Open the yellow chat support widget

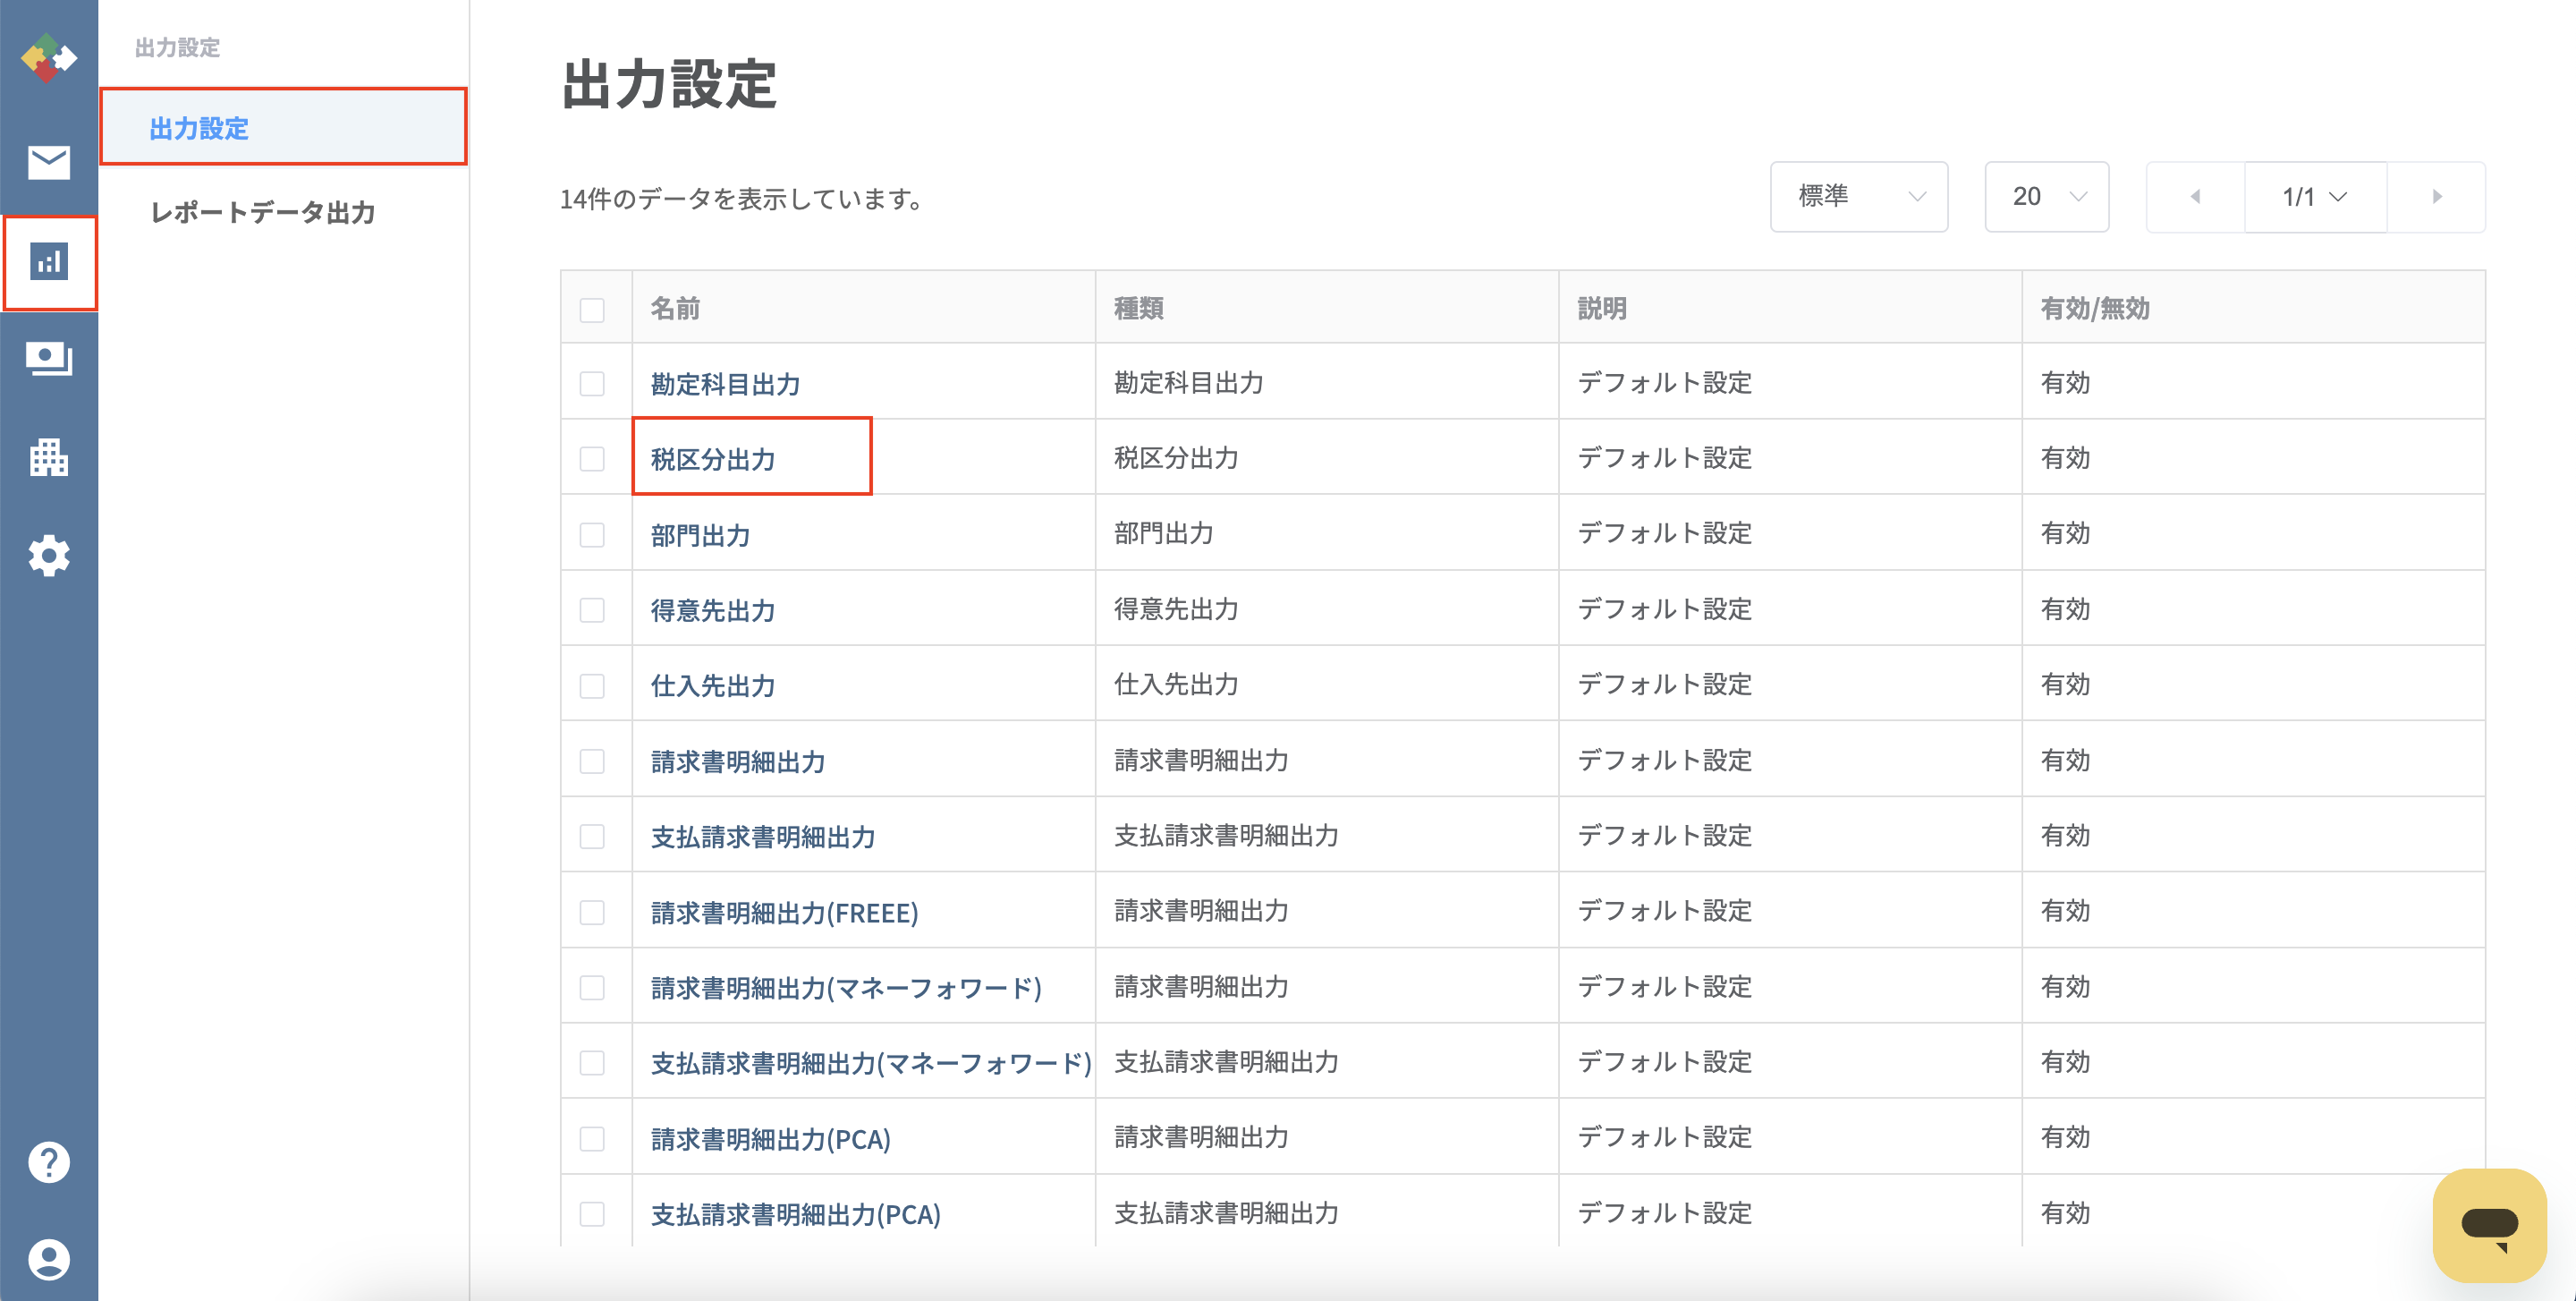(2489, 1225)
